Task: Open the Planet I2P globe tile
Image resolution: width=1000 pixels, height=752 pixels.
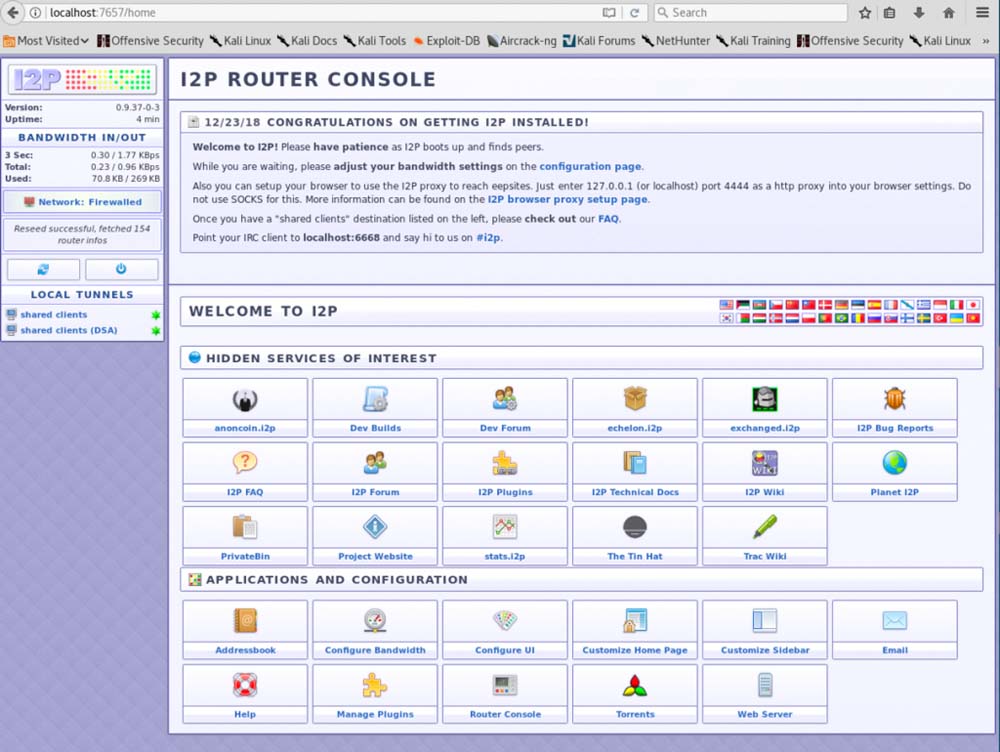Action: [x=894, y=470]
